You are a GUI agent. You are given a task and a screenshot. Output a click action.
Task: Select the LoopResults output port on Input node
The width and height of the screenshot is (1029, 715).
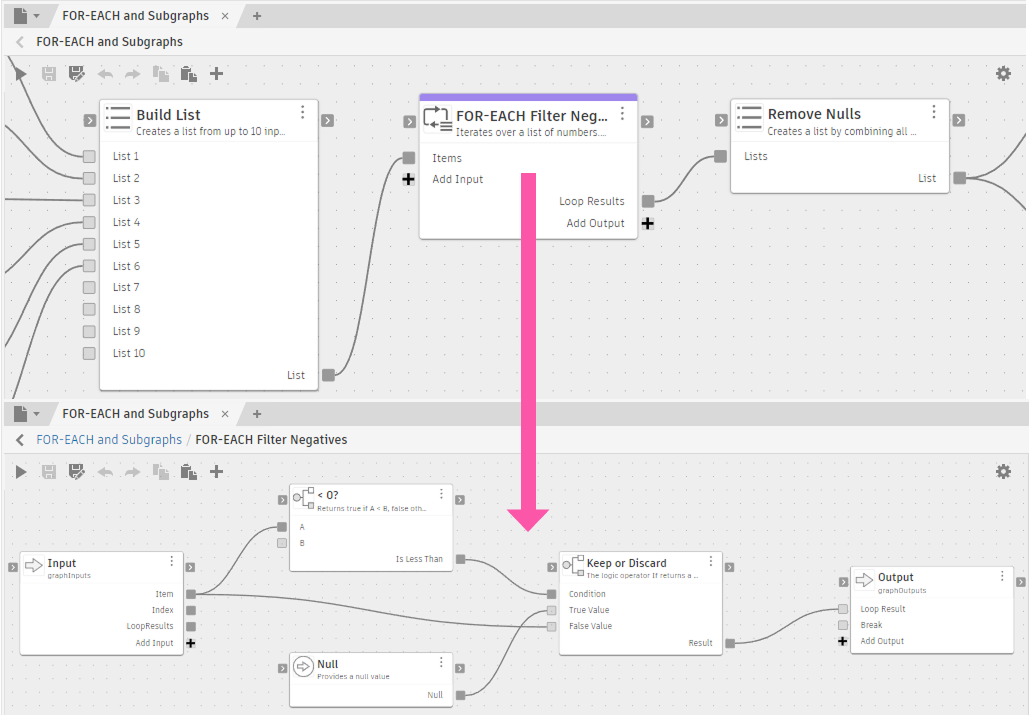pyautogui.click(x=190, y=626)
